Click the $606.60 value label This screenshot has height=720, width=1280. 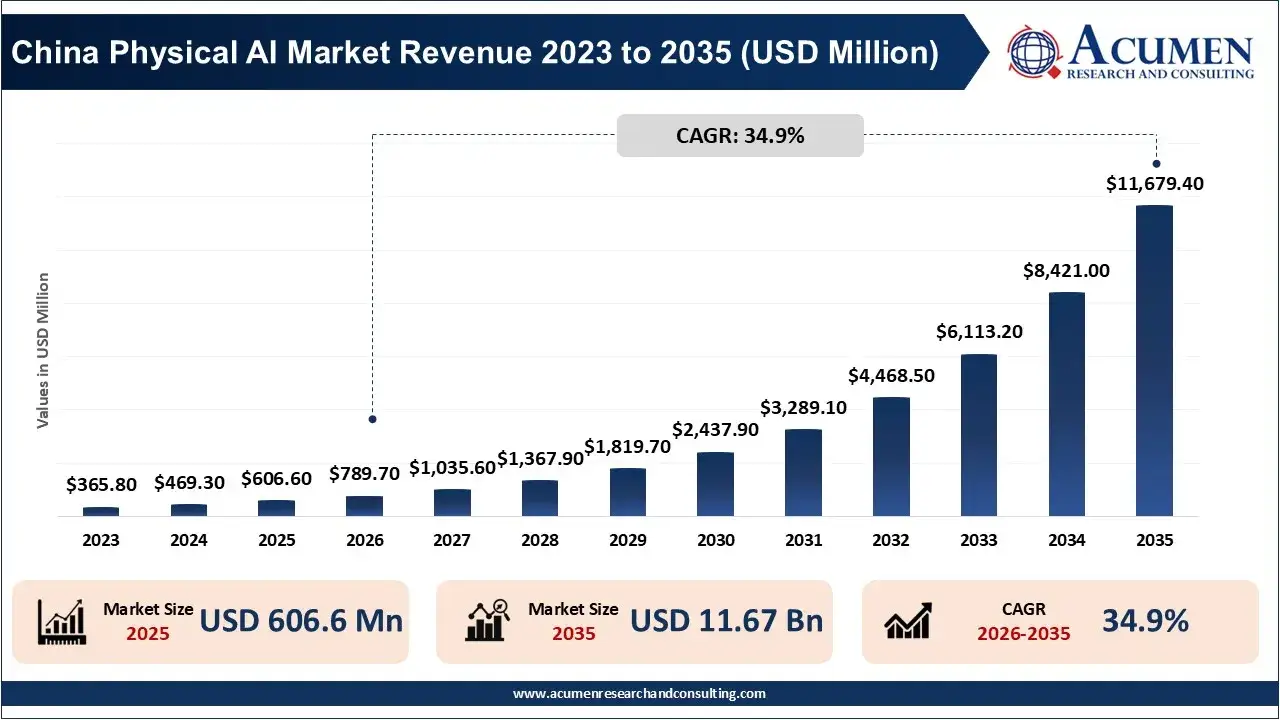tap(277, 479)
